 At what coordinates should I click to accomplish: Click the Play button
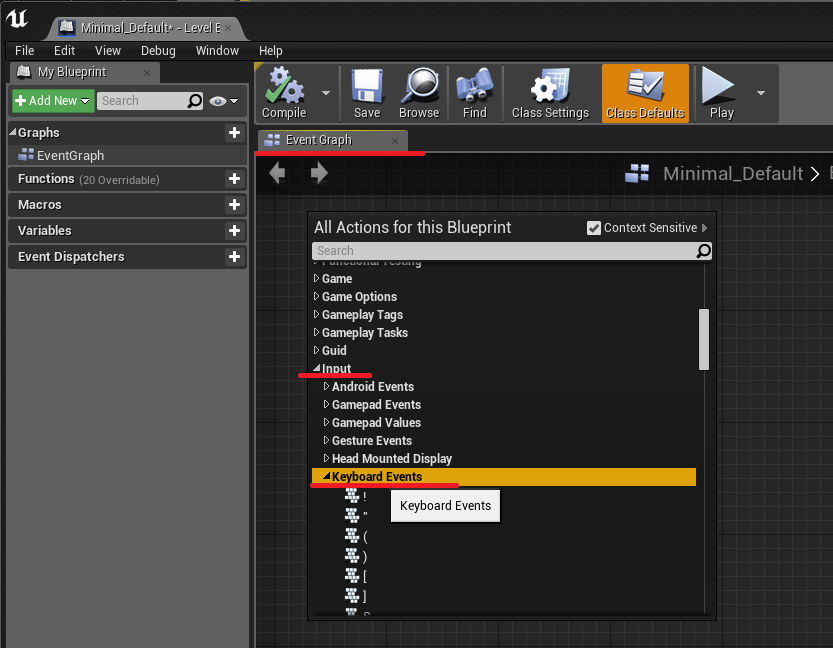pos(721,93)
